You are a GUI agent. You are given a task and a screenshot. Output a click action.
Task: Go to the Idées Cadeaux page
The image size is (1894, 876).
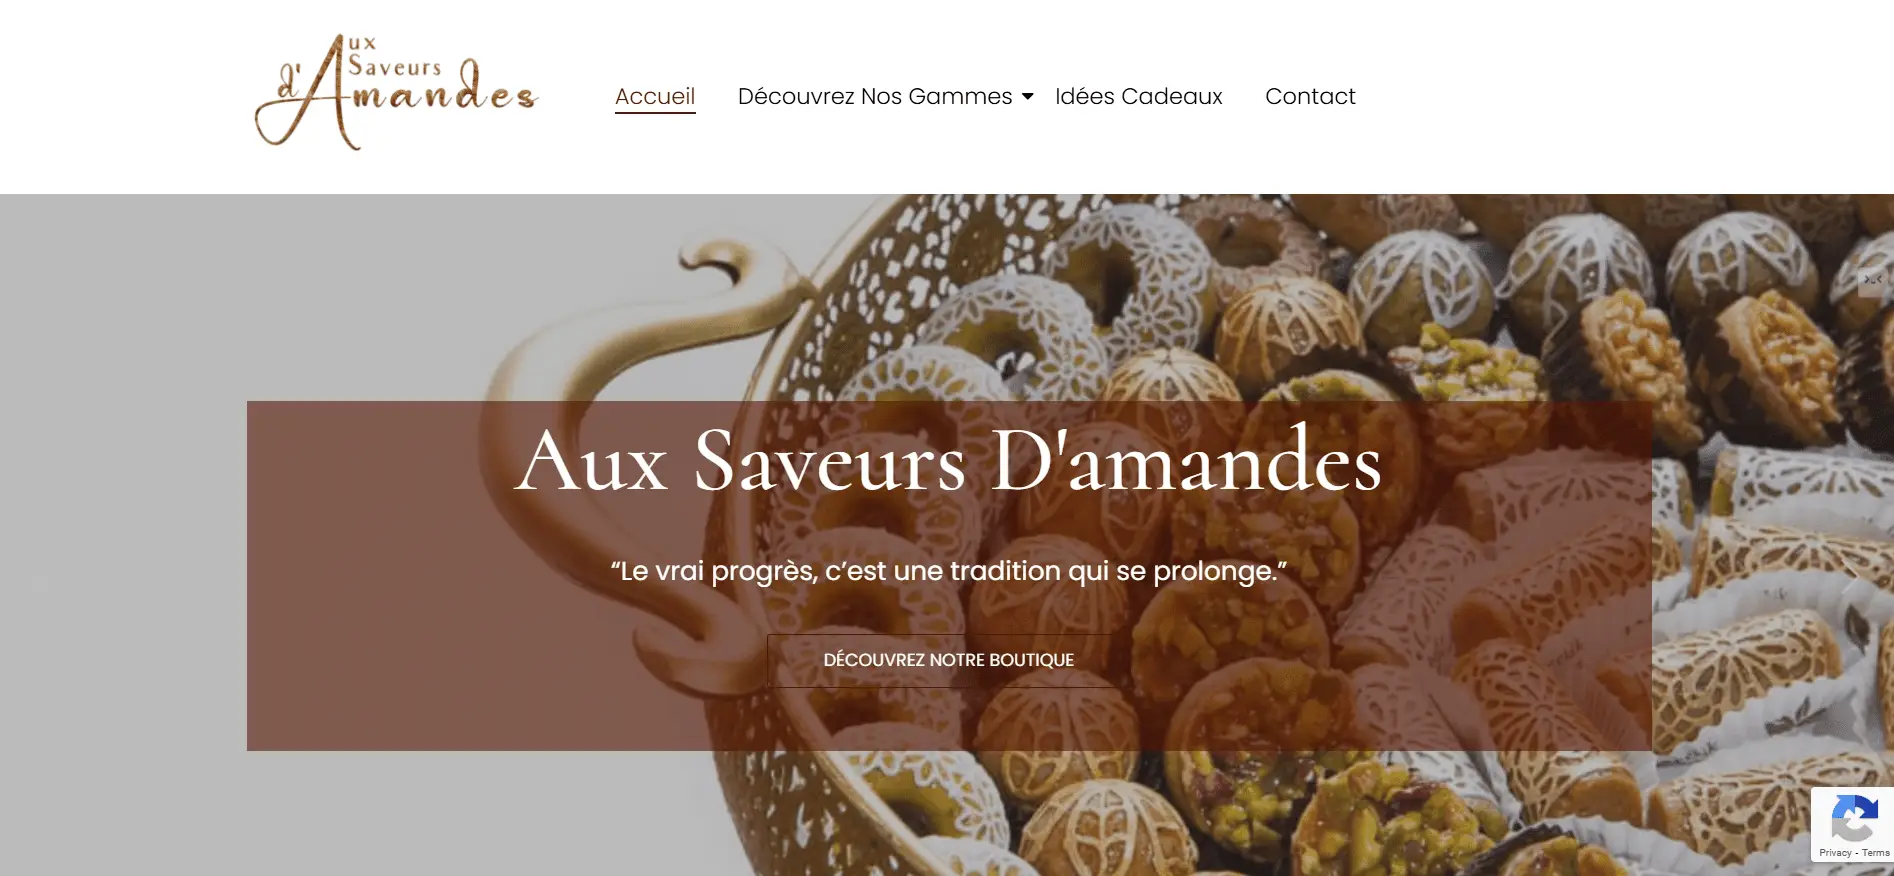1138,96
